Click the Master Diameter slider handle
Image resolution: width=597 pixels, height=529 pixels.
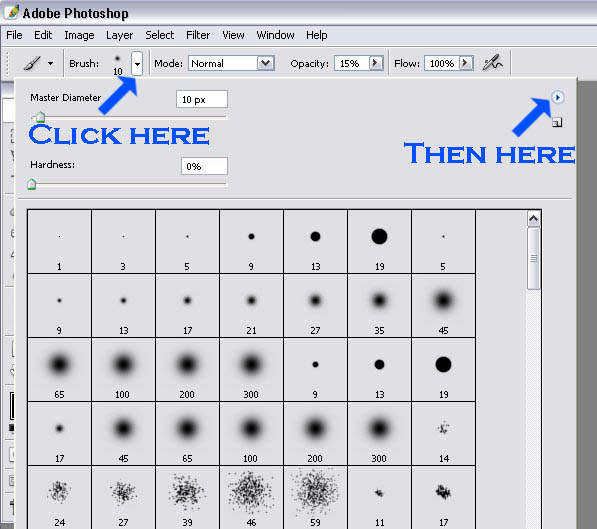(40, 117)
